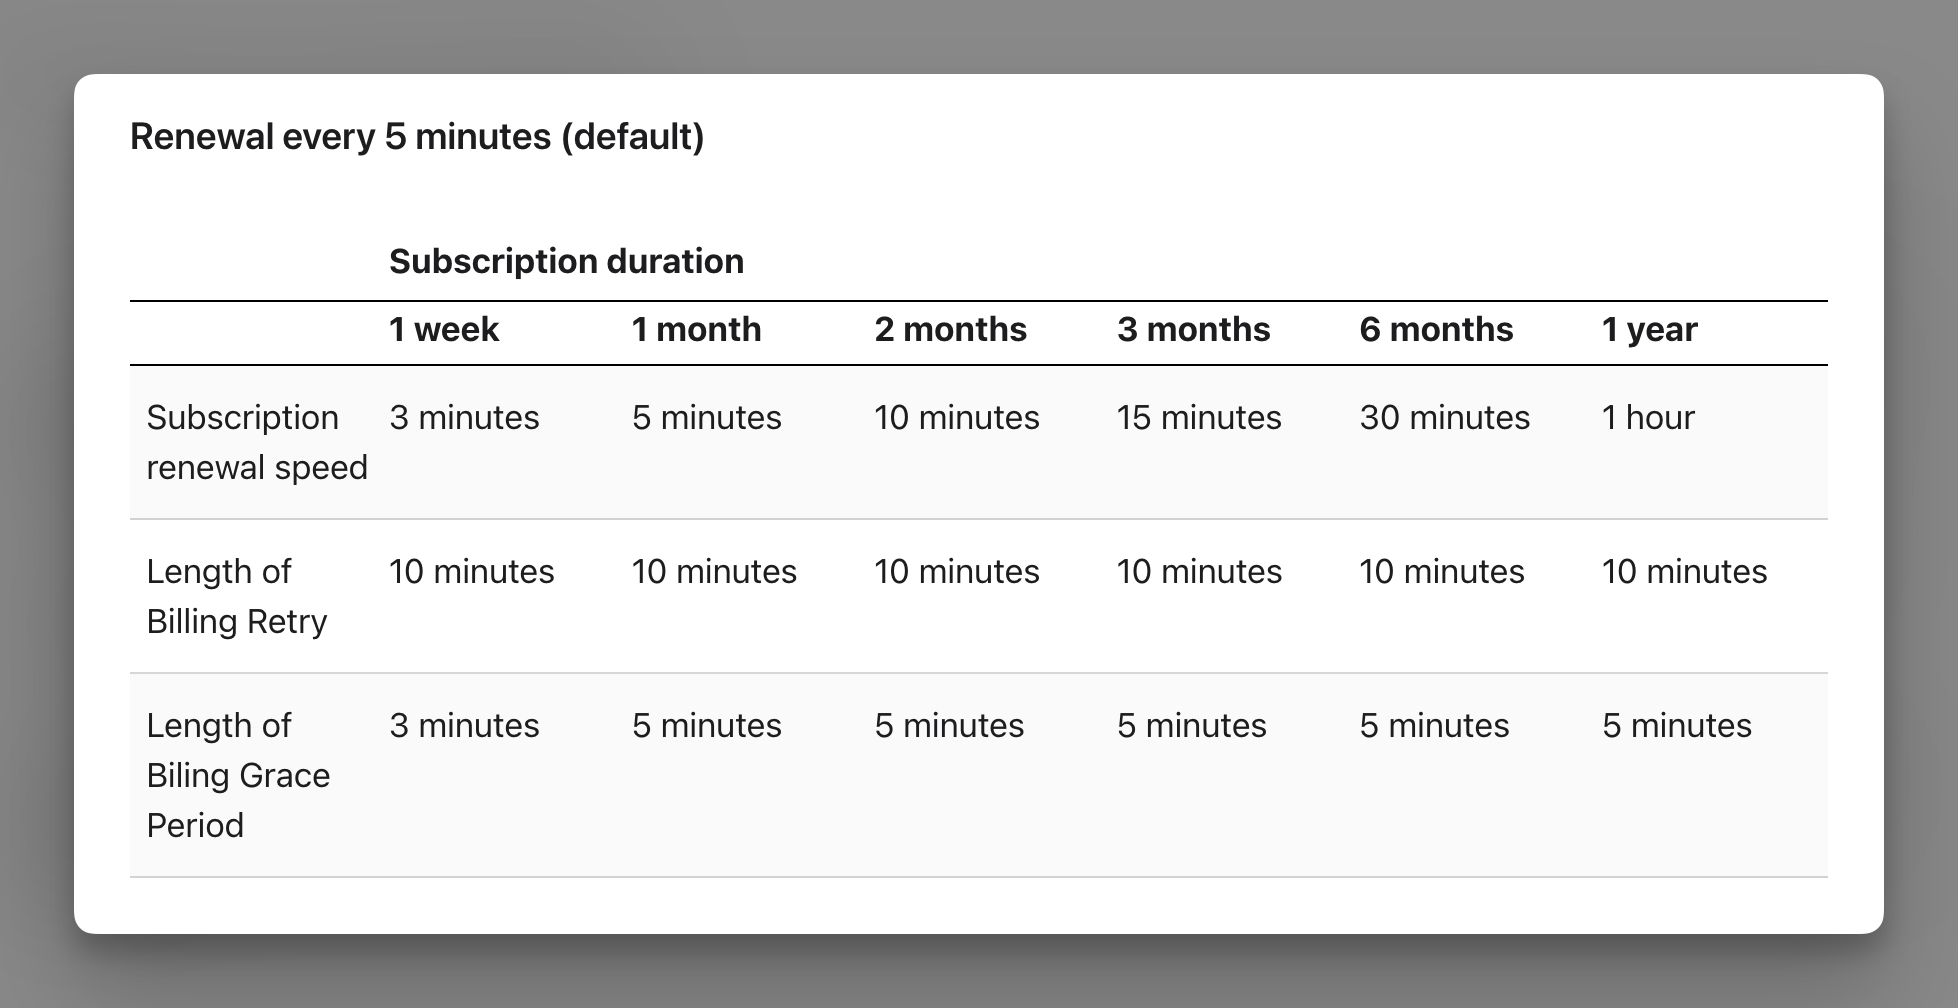Click Billing Retry "10 minutes" under 1 week
Image resolution: width=1958 pixels, height=1008 pixels.
click(471, 572)
